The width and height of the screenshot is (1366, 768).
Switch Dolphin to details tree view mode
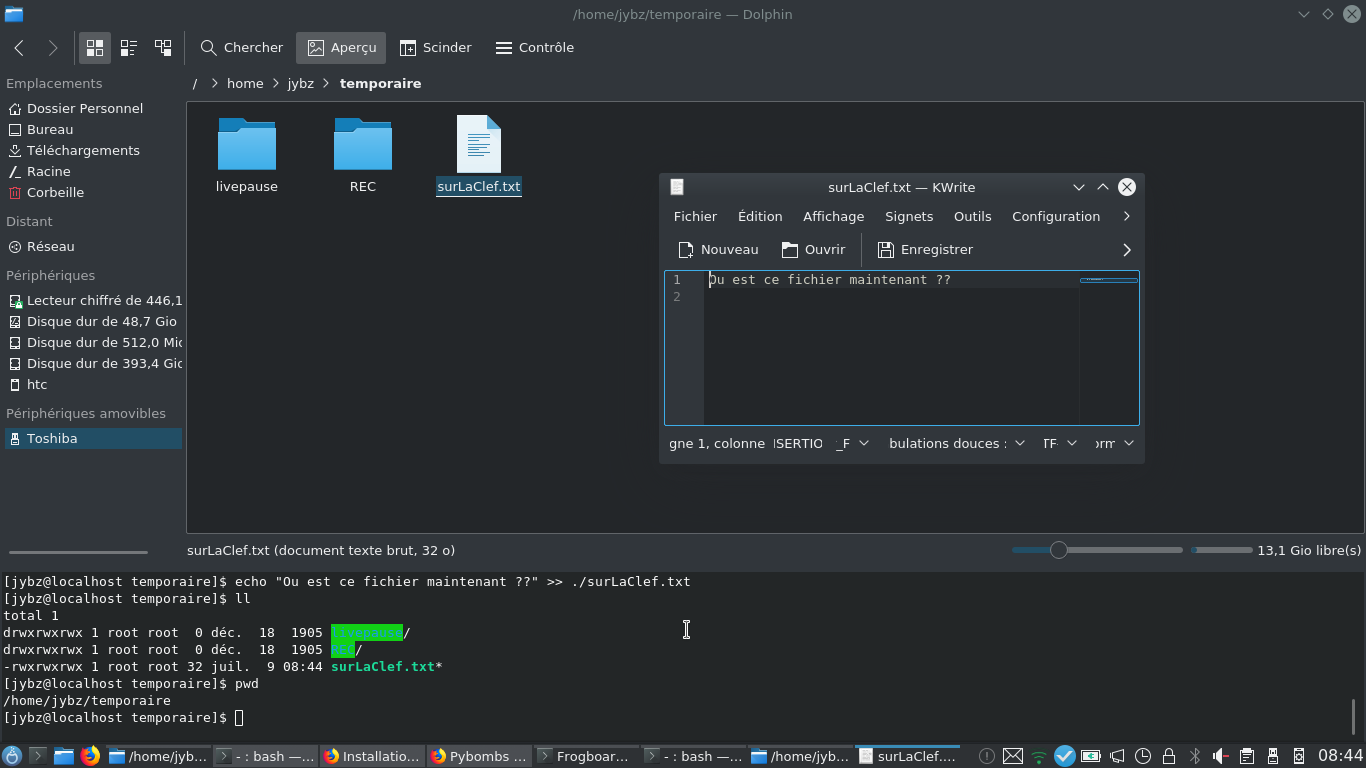pyautogui.click(x=163, y=47)
